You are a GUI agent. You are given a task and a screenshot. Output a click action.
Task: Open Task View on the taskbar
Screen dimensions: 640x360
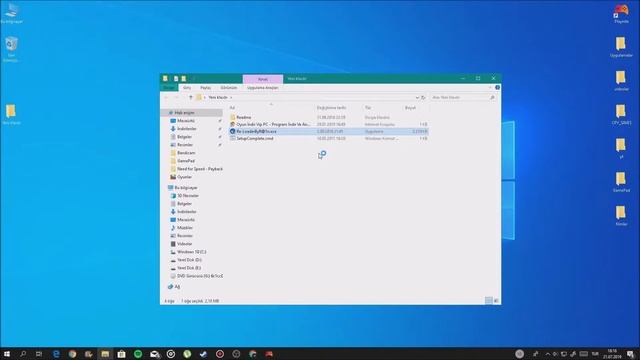coord(39,354)
